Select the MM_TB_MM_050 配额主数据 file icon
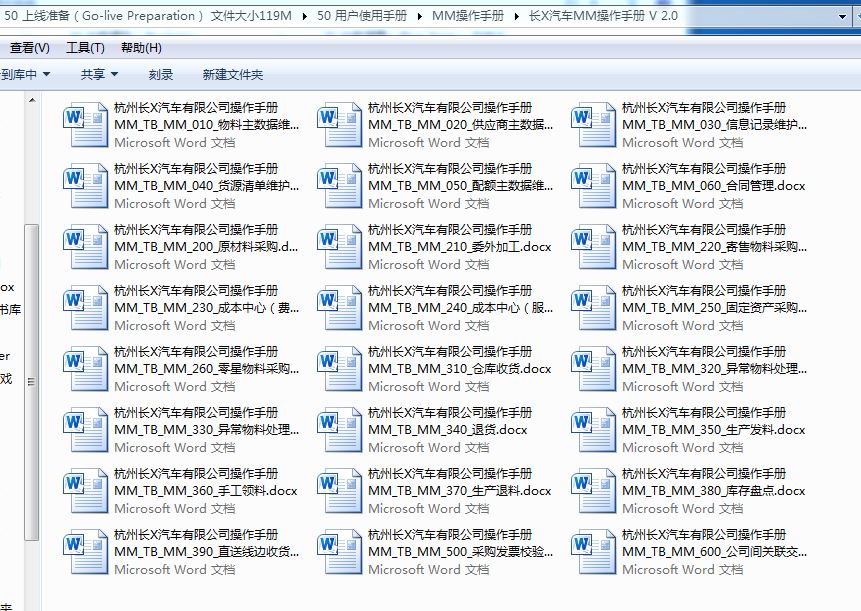The width and height of the screenshot is (861, 611). click(339, 186)
